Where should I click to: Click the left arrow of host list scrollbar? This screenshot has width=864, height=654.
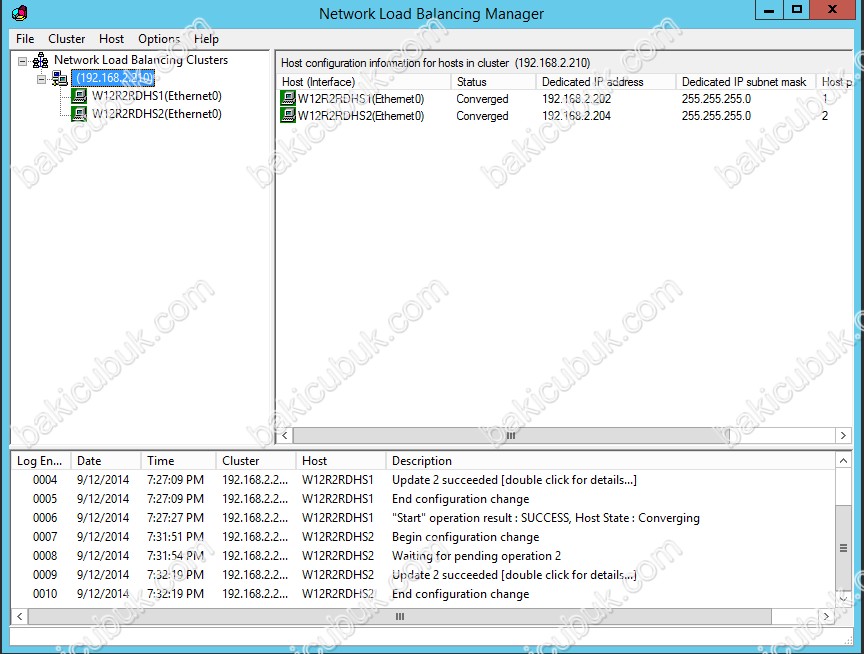click(284, 435)
